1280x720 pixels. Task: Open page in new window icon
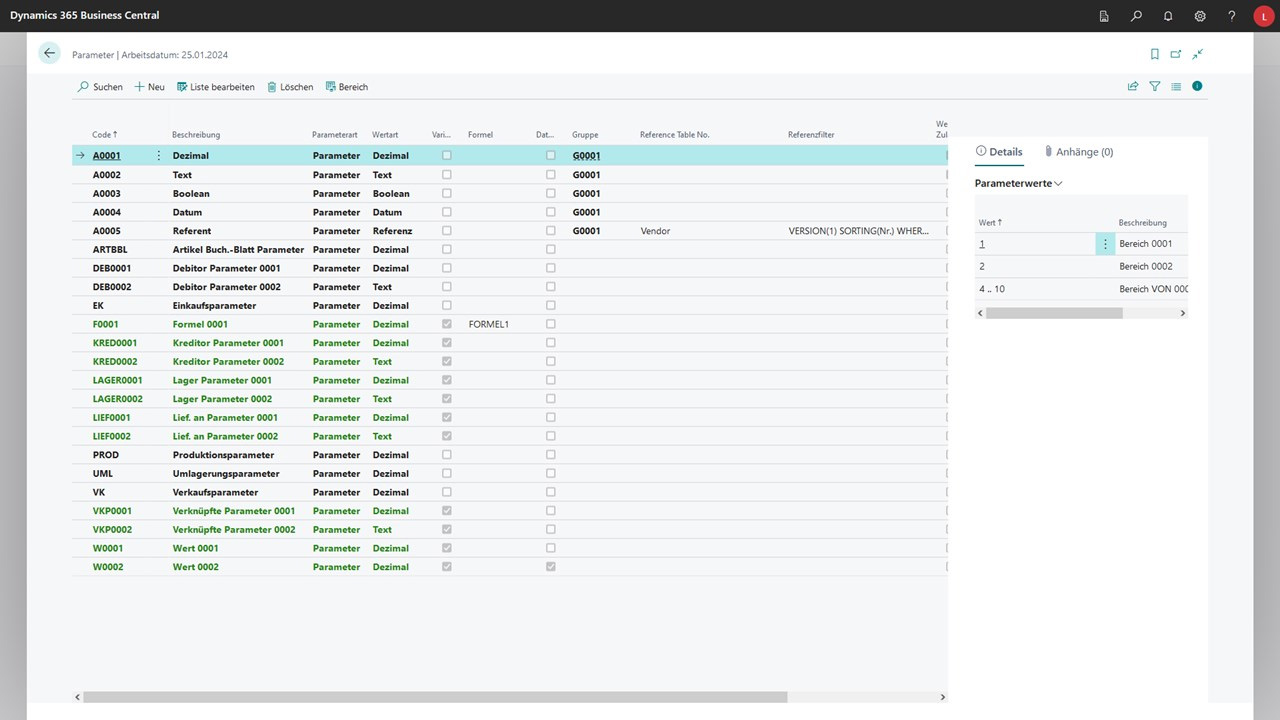point(1176,54)
